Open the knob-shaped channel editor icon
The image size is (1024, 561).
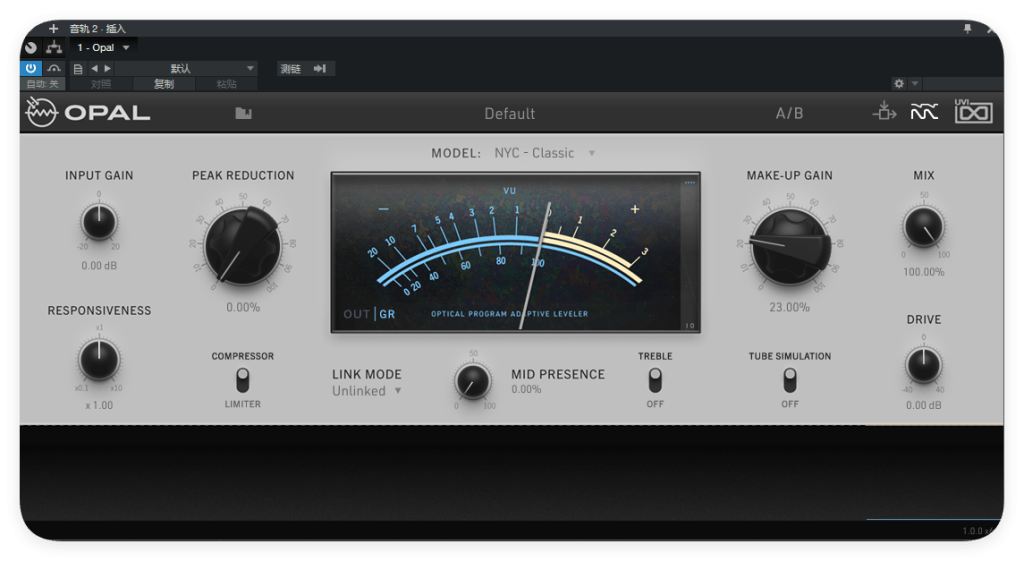pyautogui.click(x=31, y=48)
